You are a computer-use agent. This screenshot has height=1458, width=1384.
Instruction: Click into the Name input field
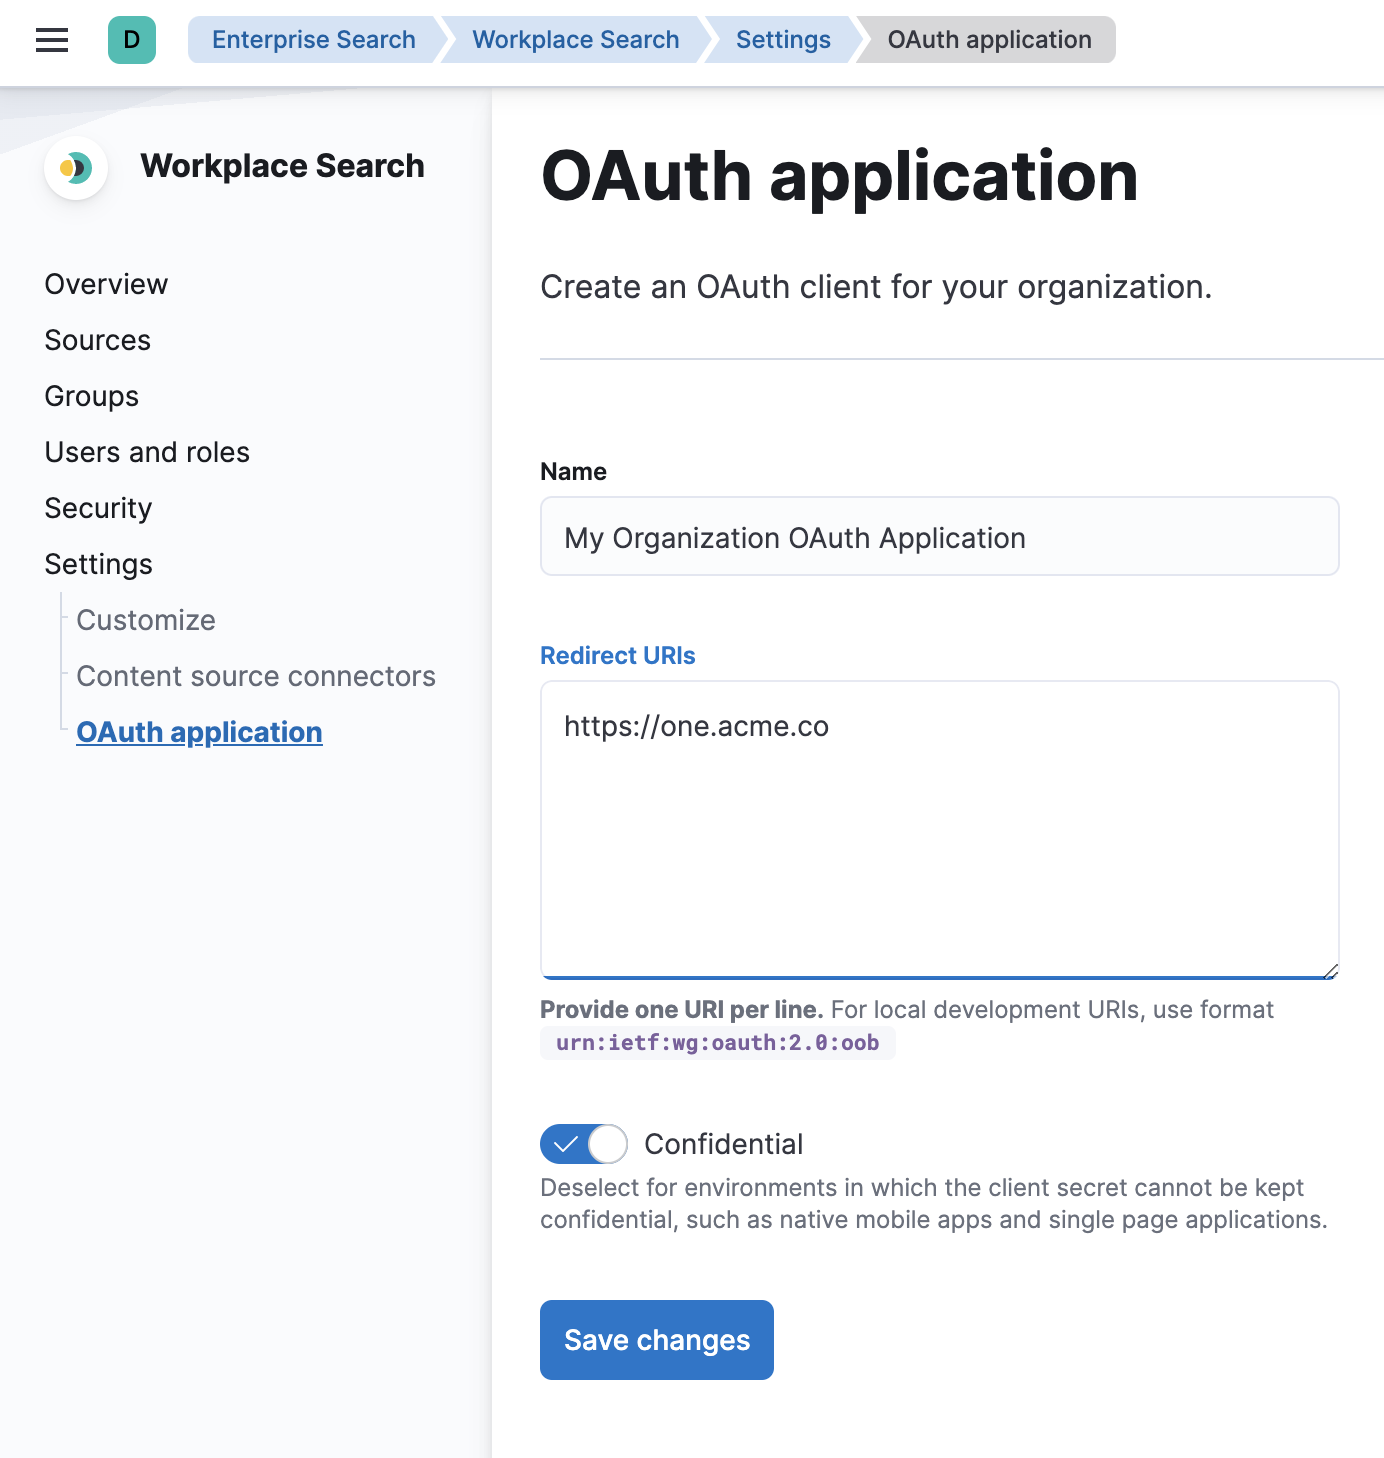click(x=939, y=537)
